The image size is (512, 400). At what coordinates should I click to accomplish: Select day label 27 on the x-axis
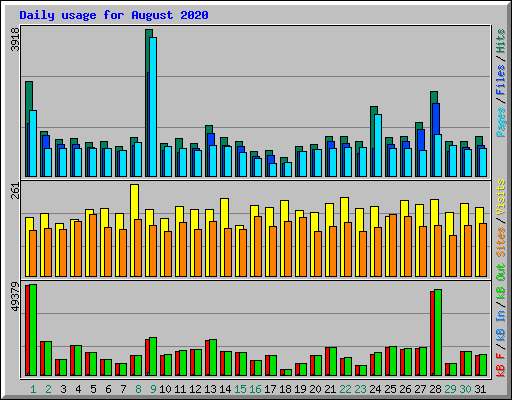point(420,389)
